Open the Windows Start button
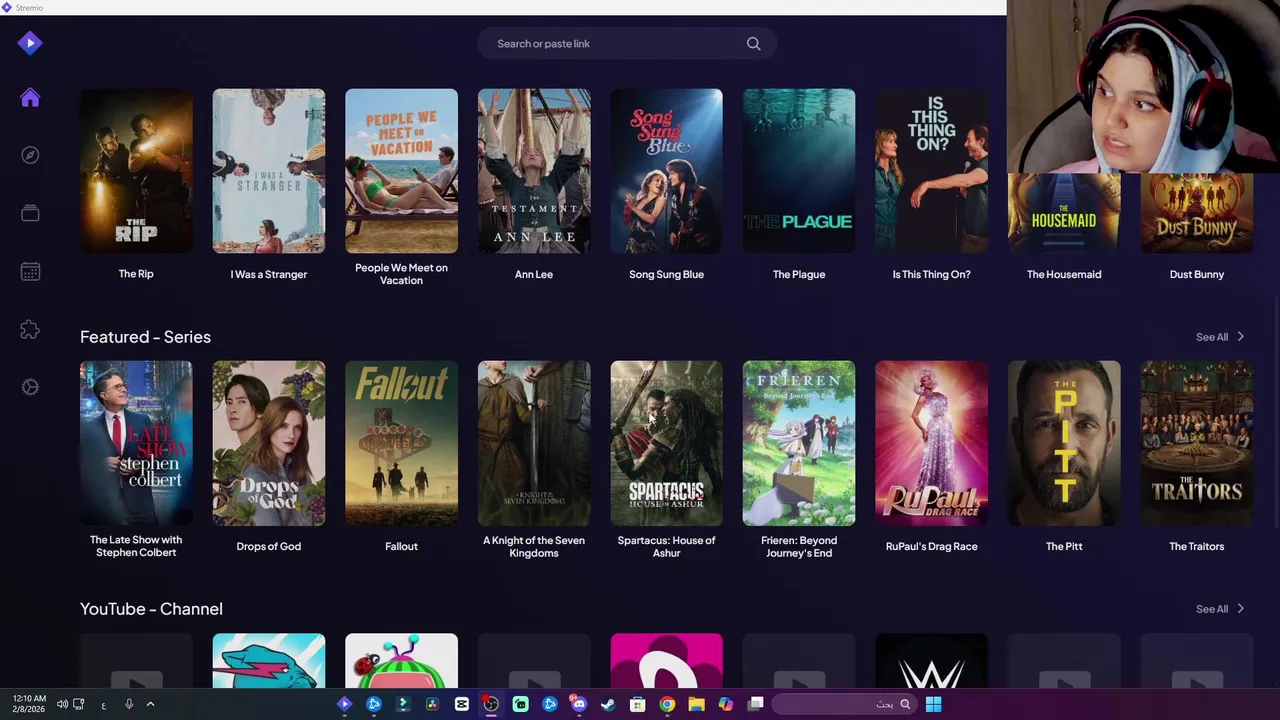This screenshot has width=1280, height=720. (x=933, y=704)
